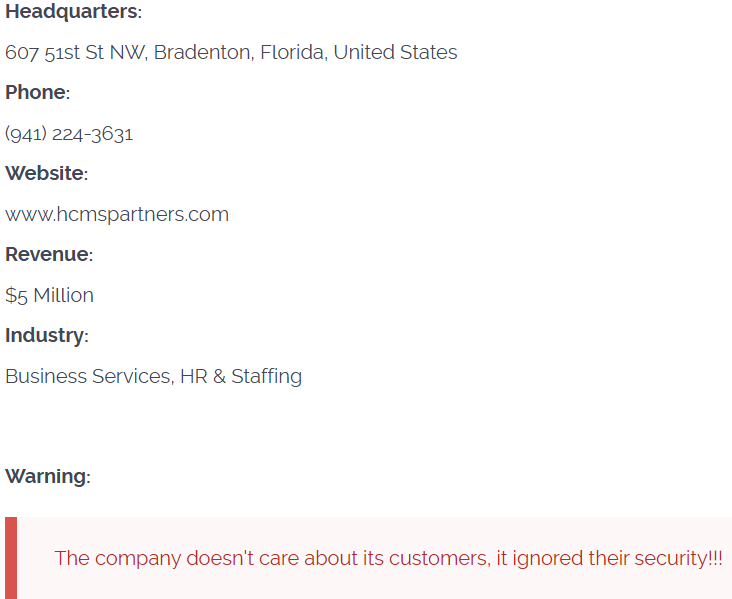The image size is (732, 599).
Task: Click the Headquarters heading label
Action: (73, 12)
